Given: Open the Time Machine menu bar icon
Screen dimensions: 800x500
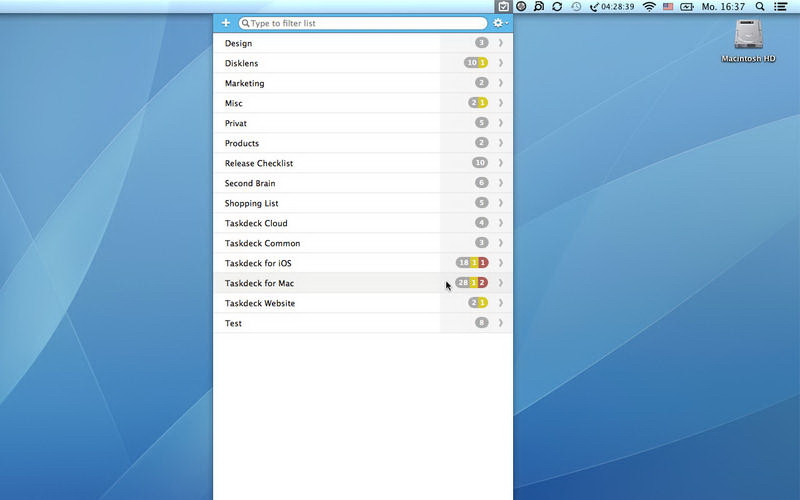Looking at the screenshot, I should [x=576, y=7].
